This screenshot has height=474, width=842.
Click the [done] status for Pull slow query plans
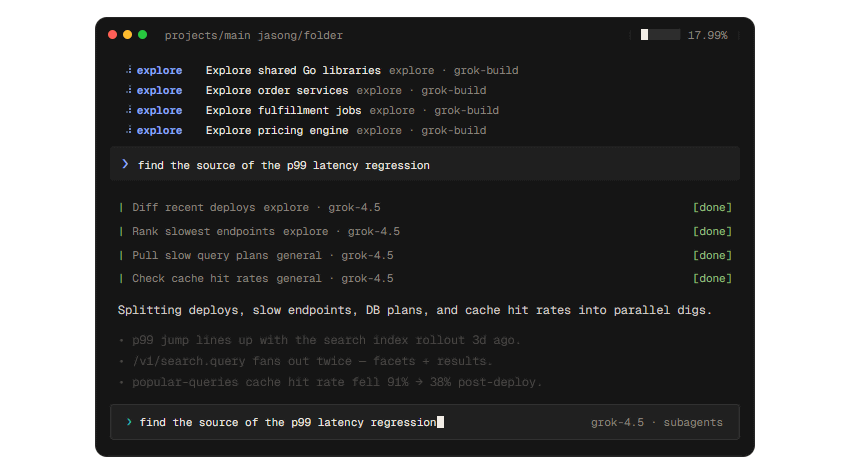[x=712, y=255]
